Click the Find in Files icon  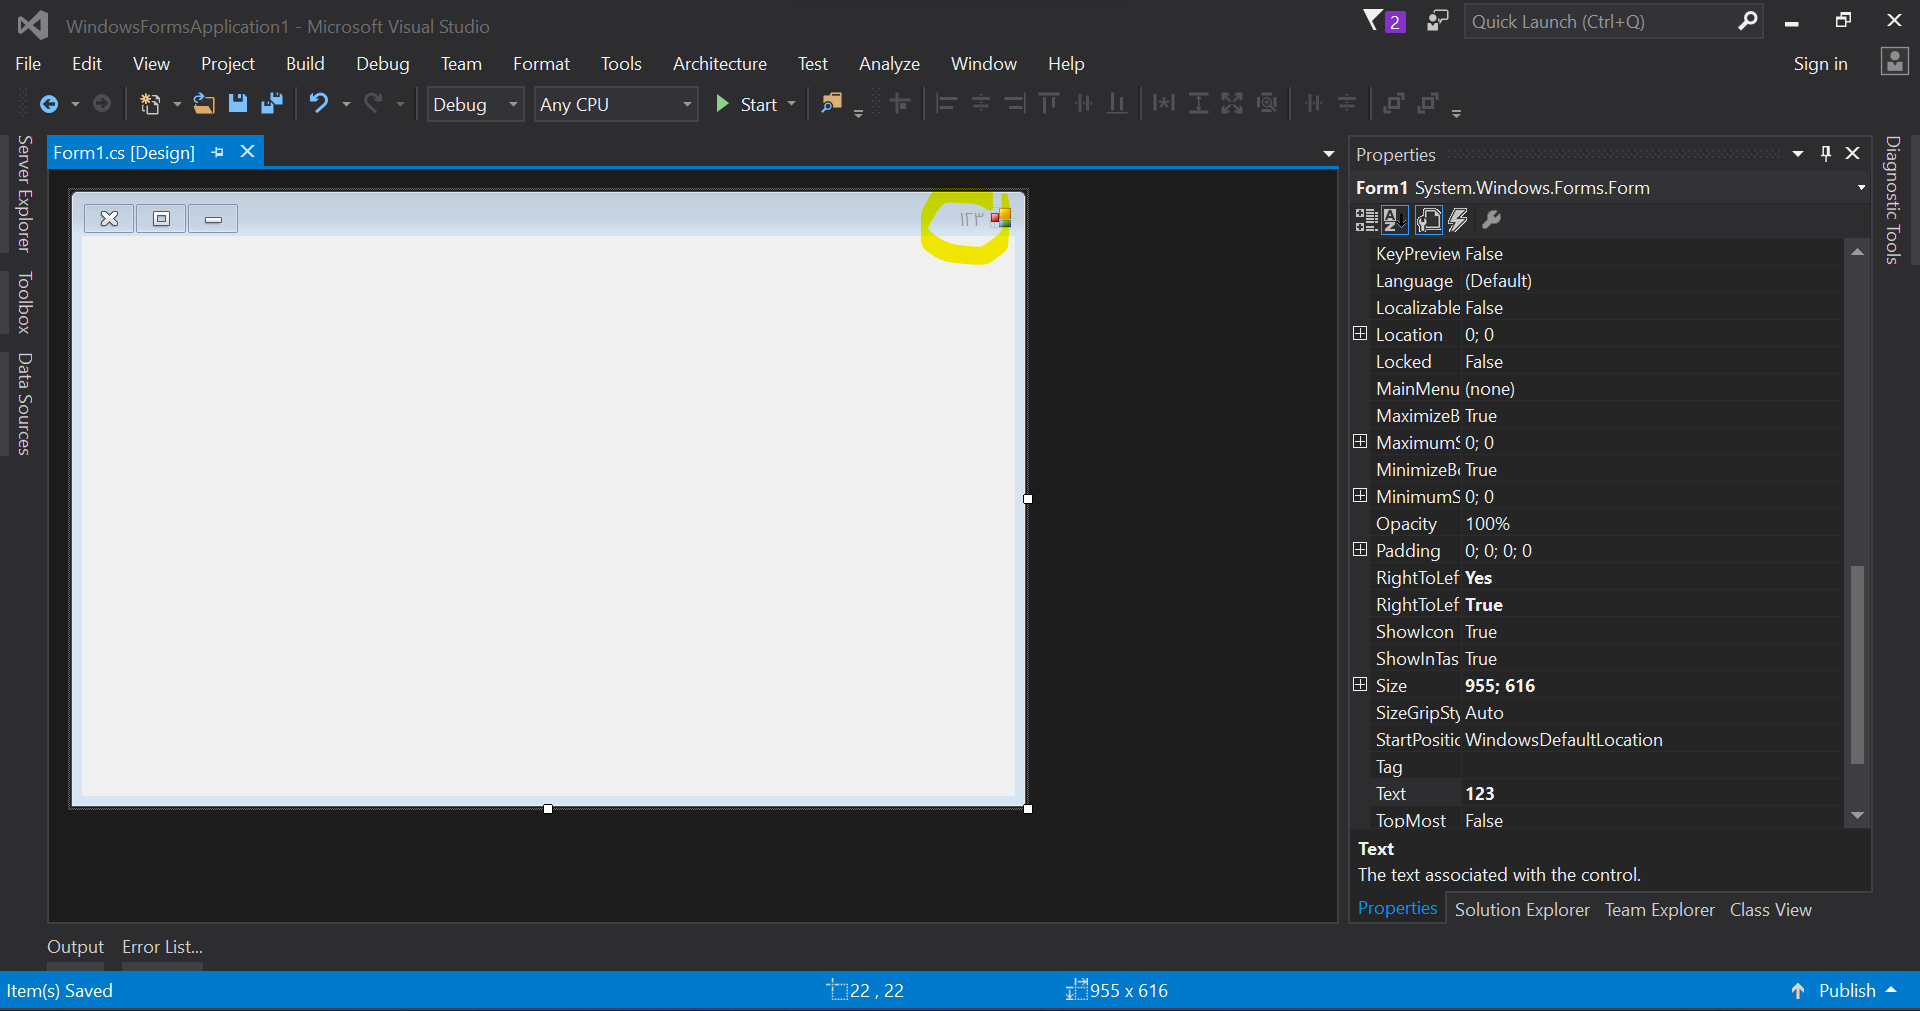[x=831, y=104]
